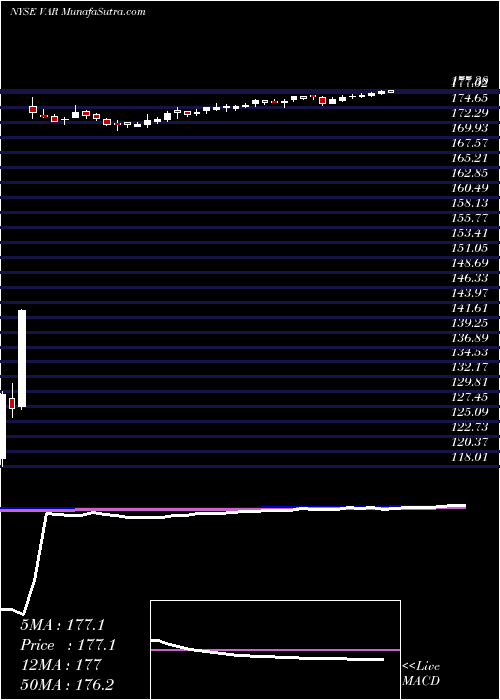500x700 pixels.
Task: Click the 50MA : 176.2 readout
Action: pos(69,684)
